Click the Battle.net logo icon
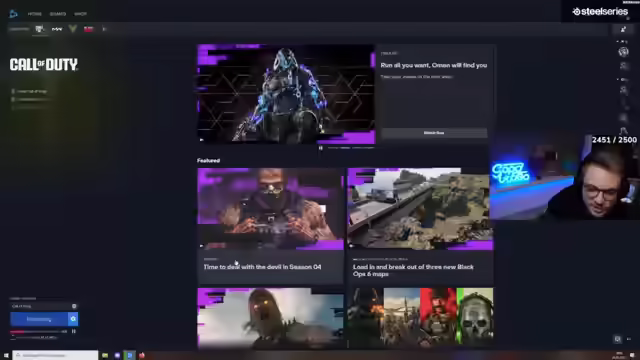This screenshot has height=360, width=640. pos(13,14)
